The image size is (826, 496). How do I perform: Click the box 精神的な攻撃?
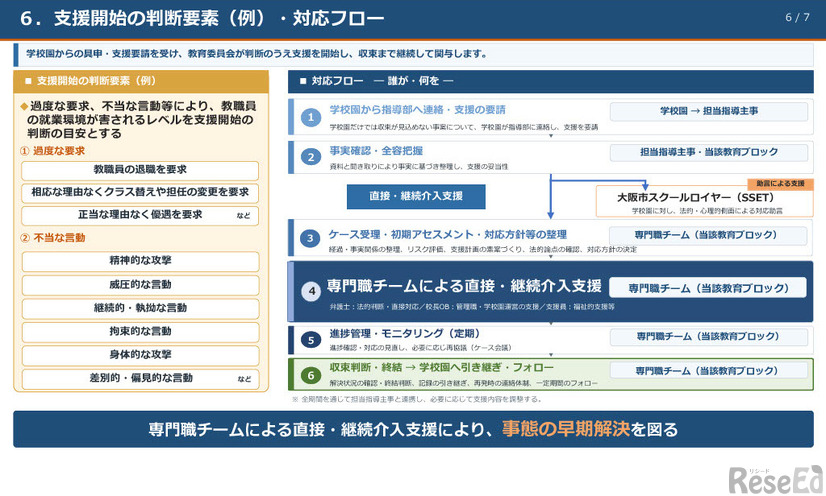coord(140,261)
